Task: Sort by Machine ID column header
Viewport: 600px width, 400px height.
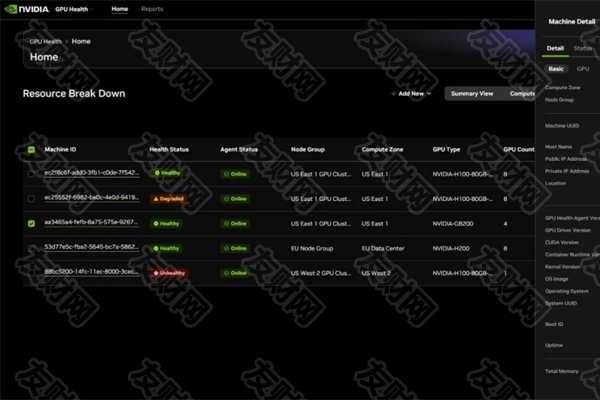Action: tap(60, 149)
